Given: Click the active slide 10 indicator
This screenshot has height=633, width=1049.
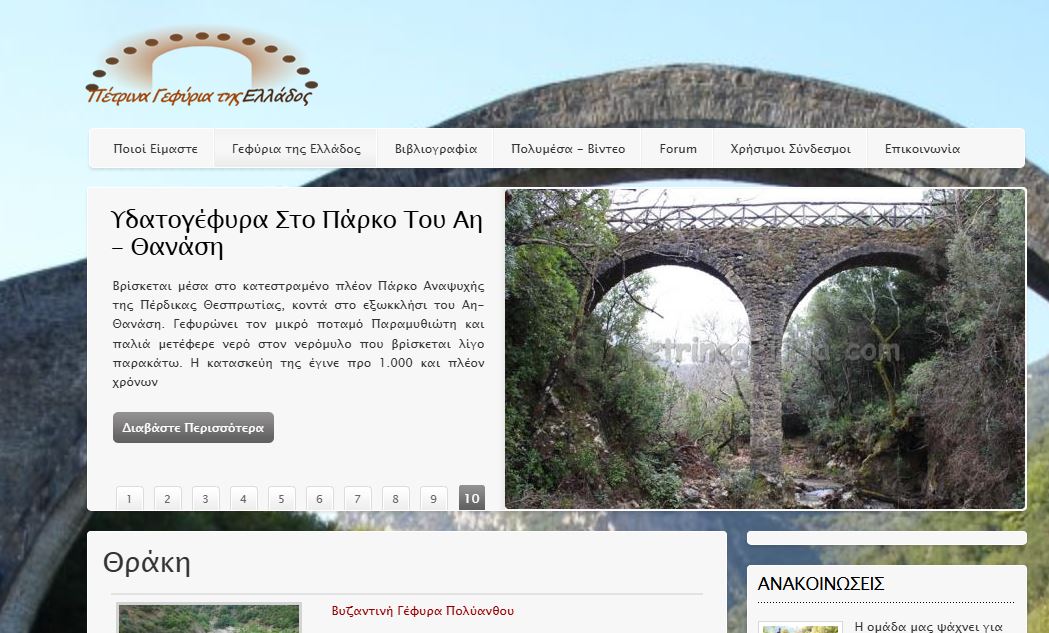Looking at the screenshot, I should tap(471, 497).
